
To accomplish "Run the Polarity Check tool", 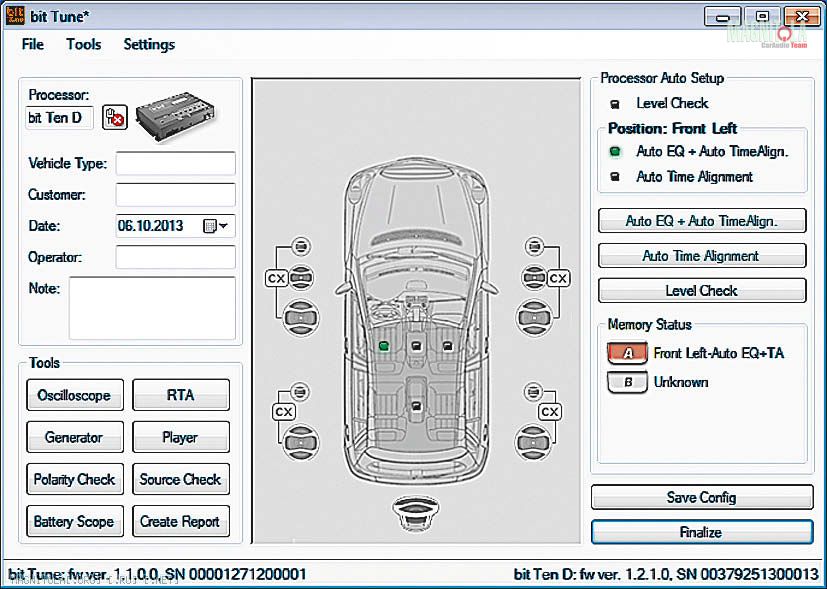I will click(x=75, y=479).
